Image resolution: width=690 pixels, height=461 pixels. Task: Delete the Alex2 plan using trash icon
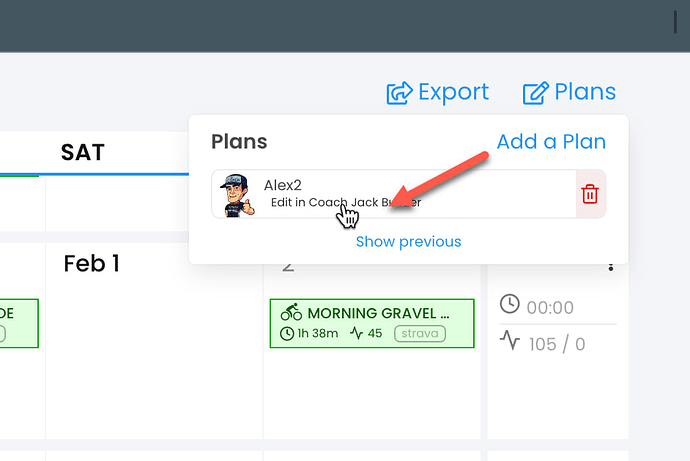(590, 194)
